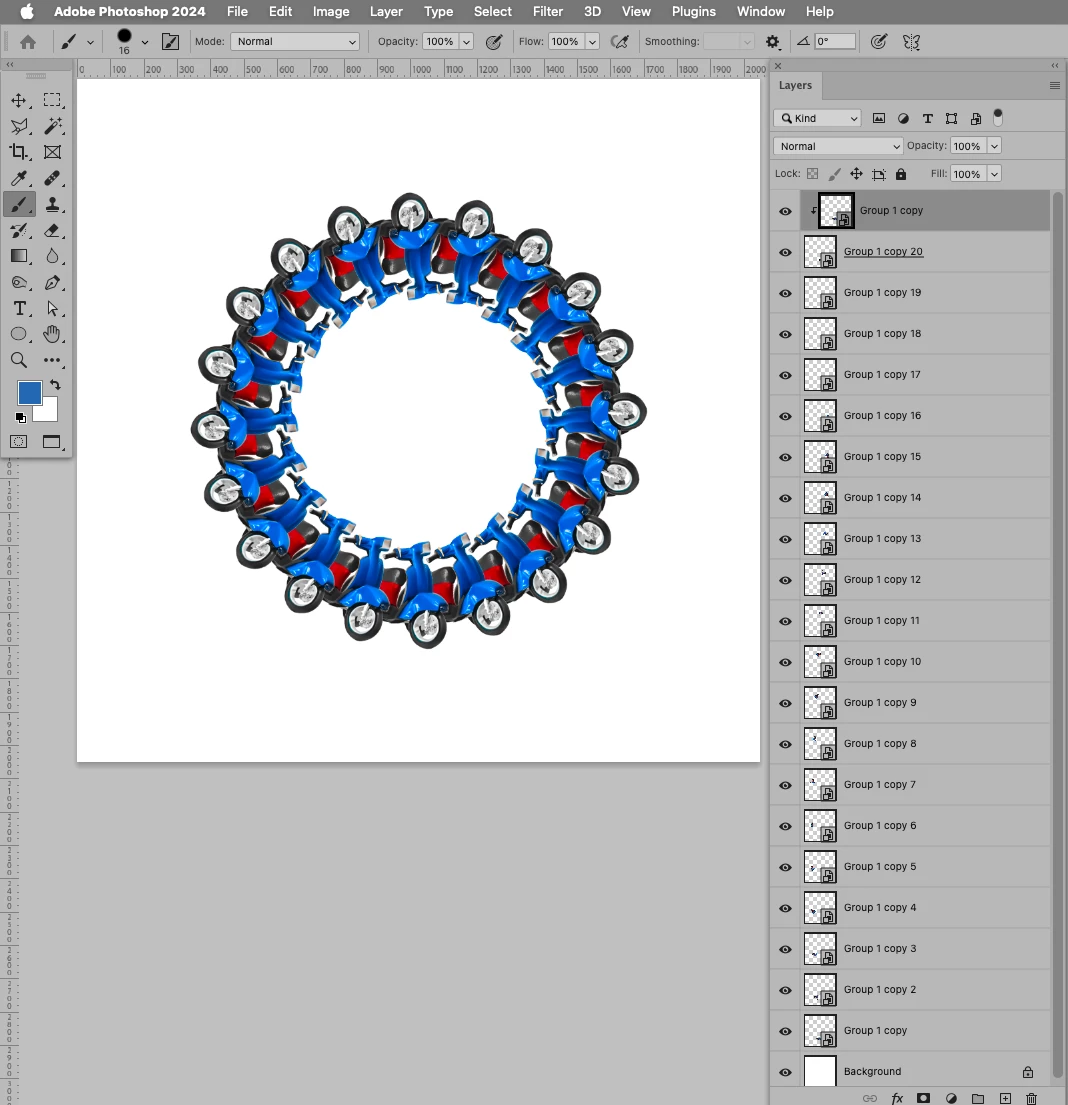Select the Pen tool
This screenshot has width=1068, height=1105.
(x=52, y=283)
